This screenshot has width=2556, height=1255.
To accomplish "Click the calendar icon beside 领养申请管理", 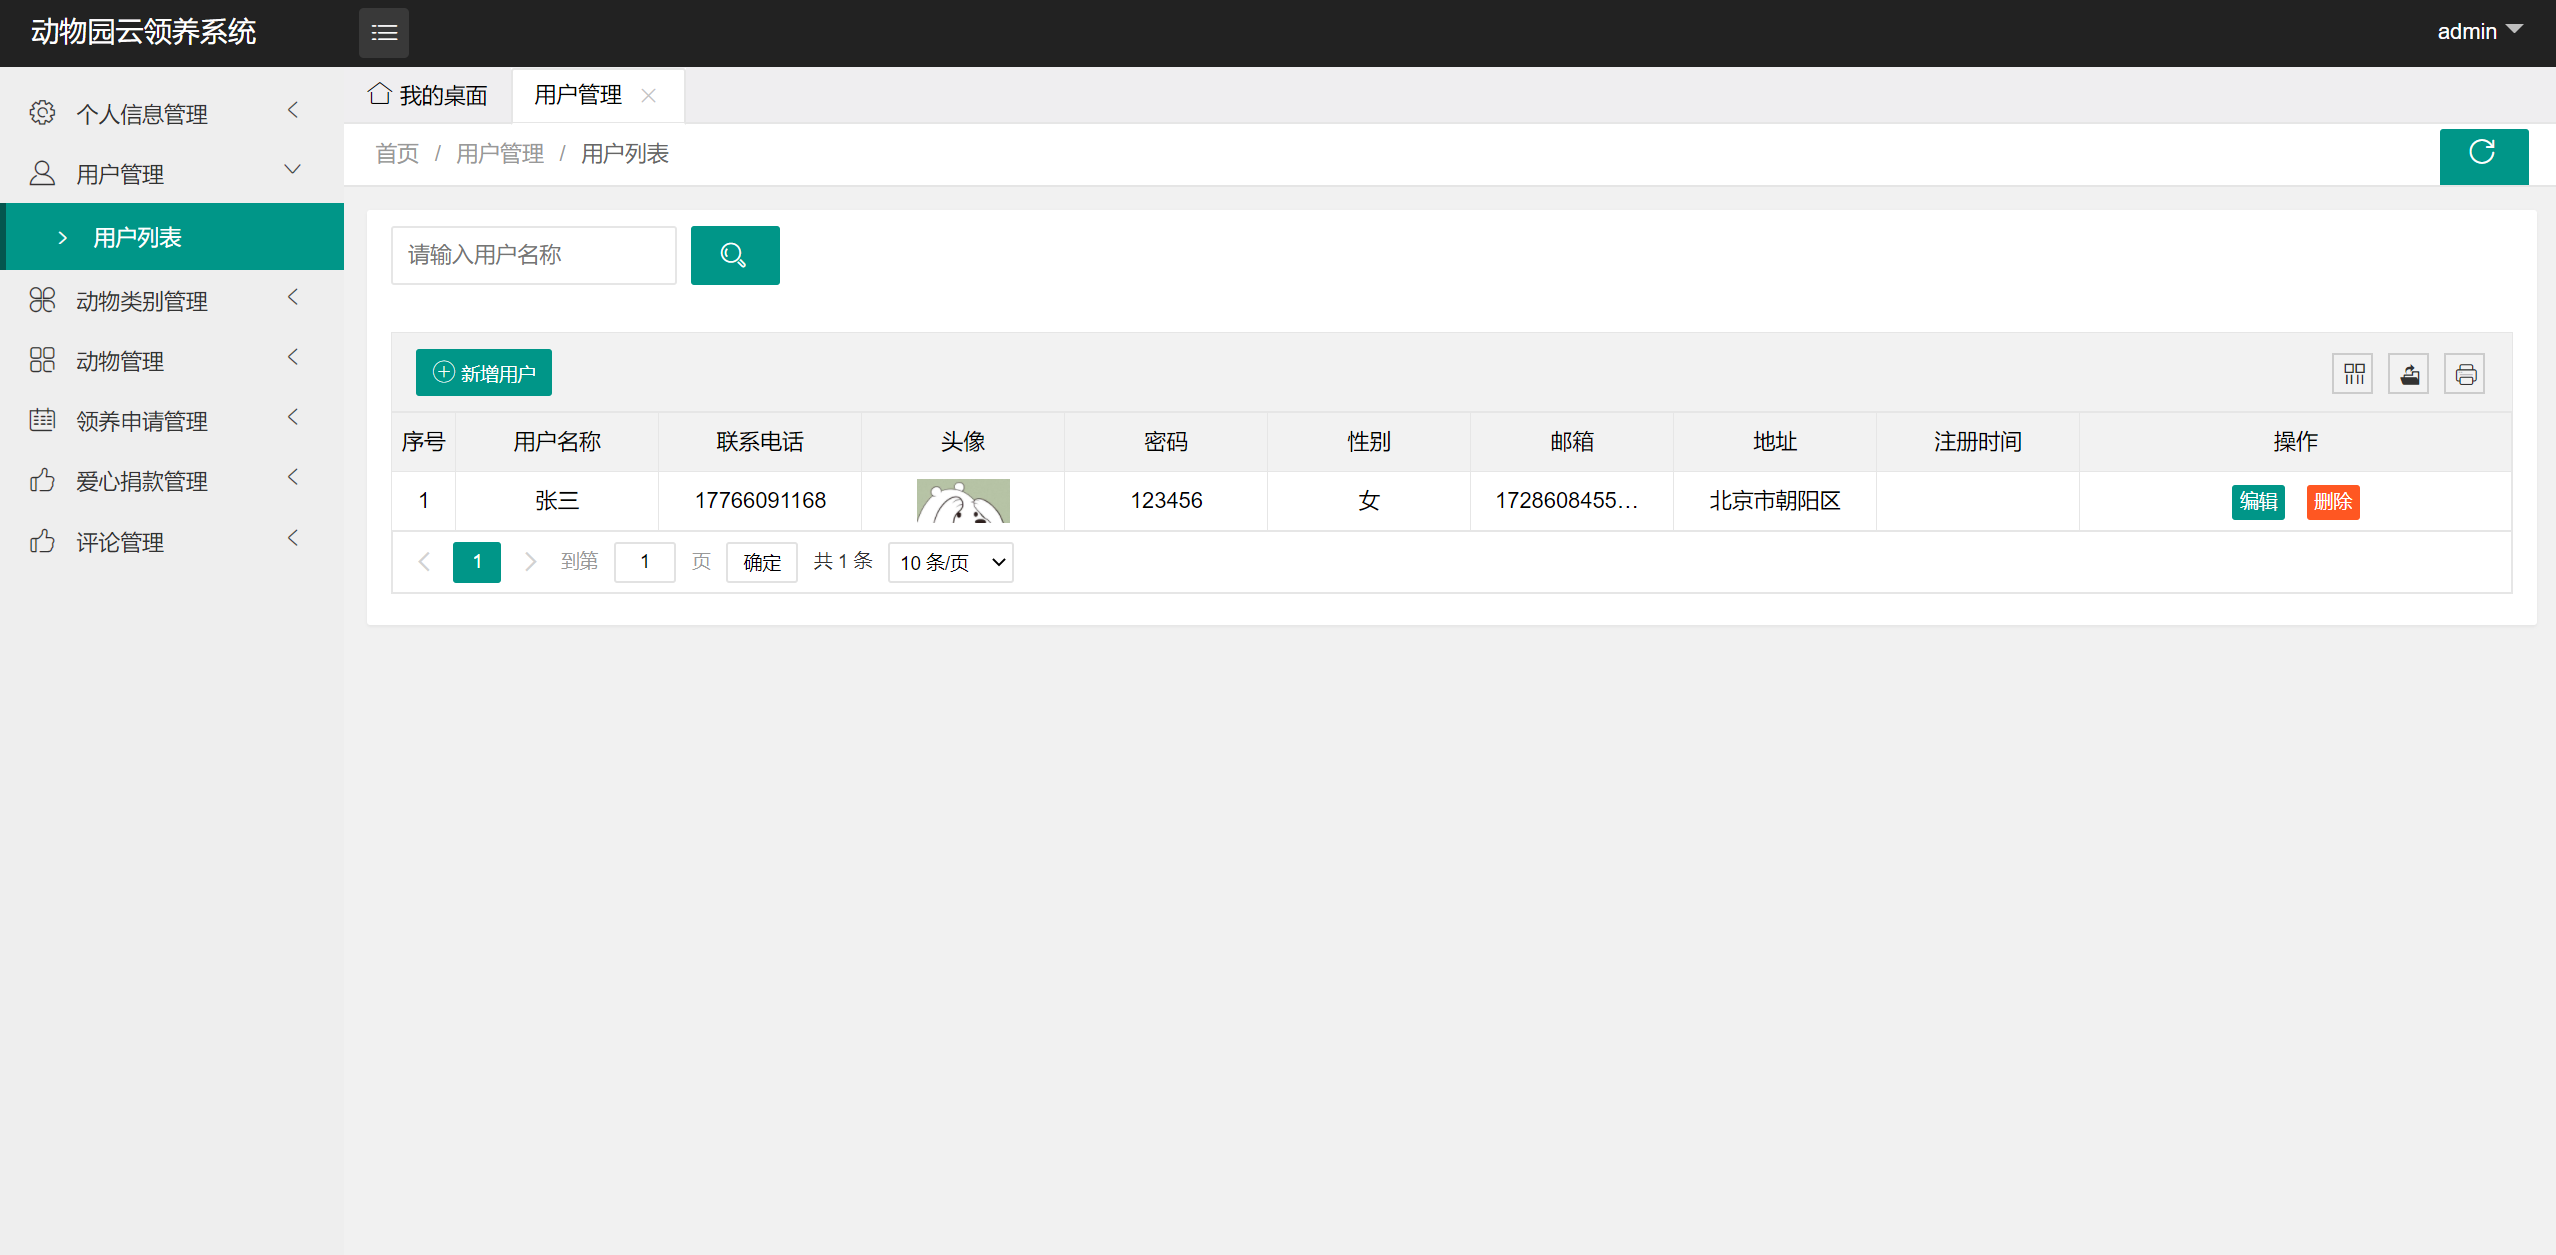I will click(42, 420).
